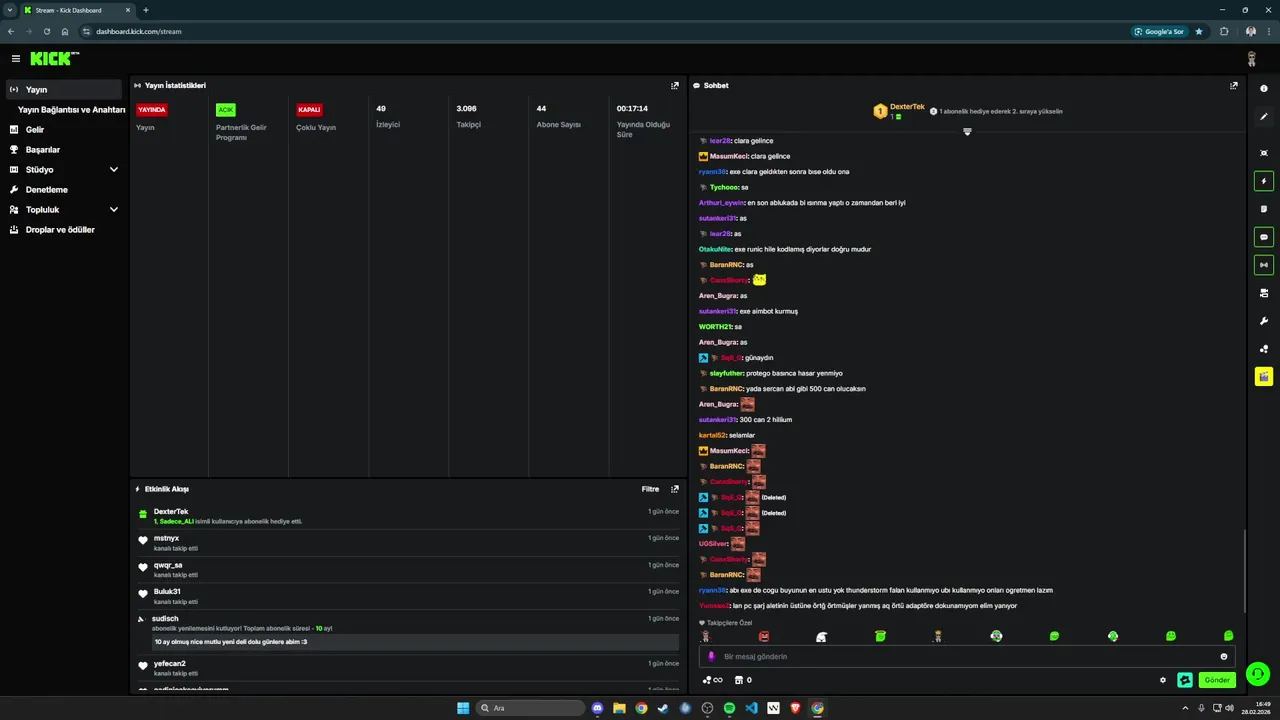Click chat scrollbar in Sohbet panel
Screen dimensions: 1280x720
(x=1244, y=570)
